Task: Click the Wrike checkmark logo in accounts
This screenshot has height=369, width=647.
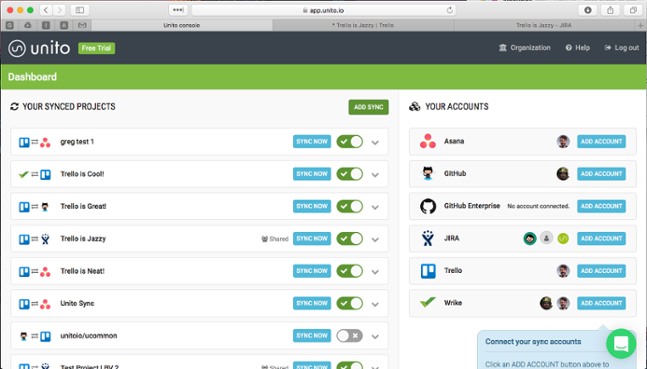Action: pos(427,302)
